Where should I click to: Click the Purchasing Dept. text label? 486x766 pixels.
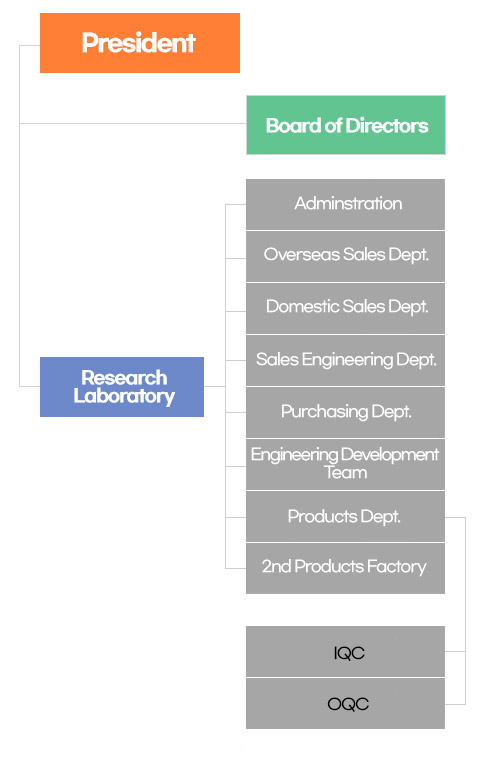pos(346,412)
